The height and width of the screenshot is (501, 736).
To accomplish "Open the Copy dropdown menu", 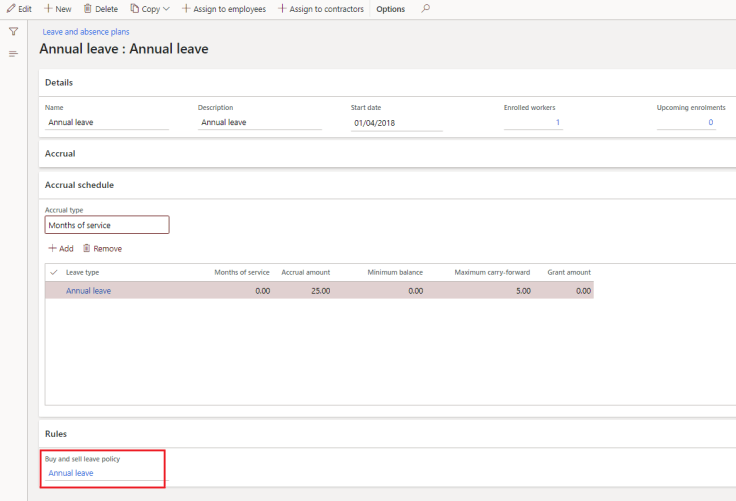I will pyautogui.click(x=150, y=9).
